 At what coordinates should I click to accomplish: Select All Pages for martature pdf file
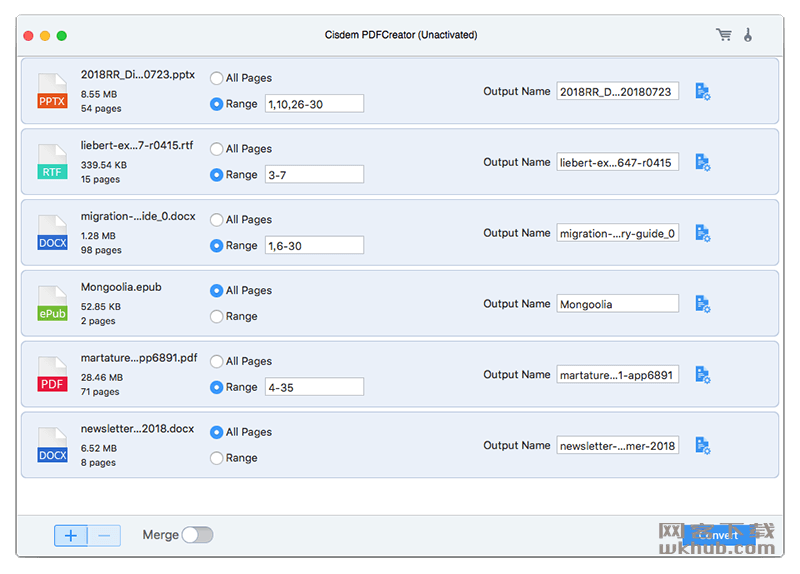[216, 362]
